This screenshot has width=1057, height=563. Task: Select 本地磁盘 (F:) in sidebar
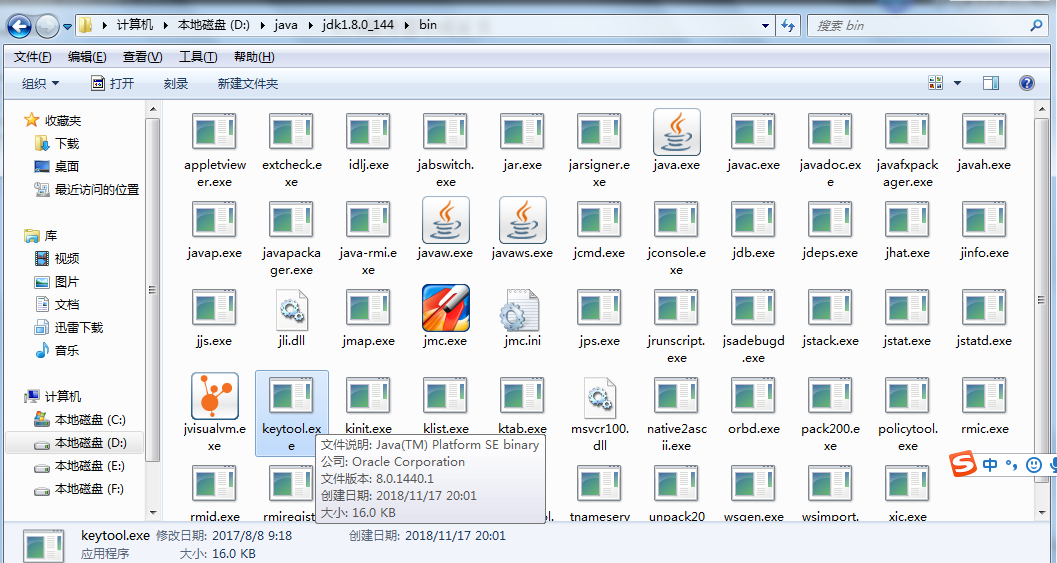[x=90, y=489]
